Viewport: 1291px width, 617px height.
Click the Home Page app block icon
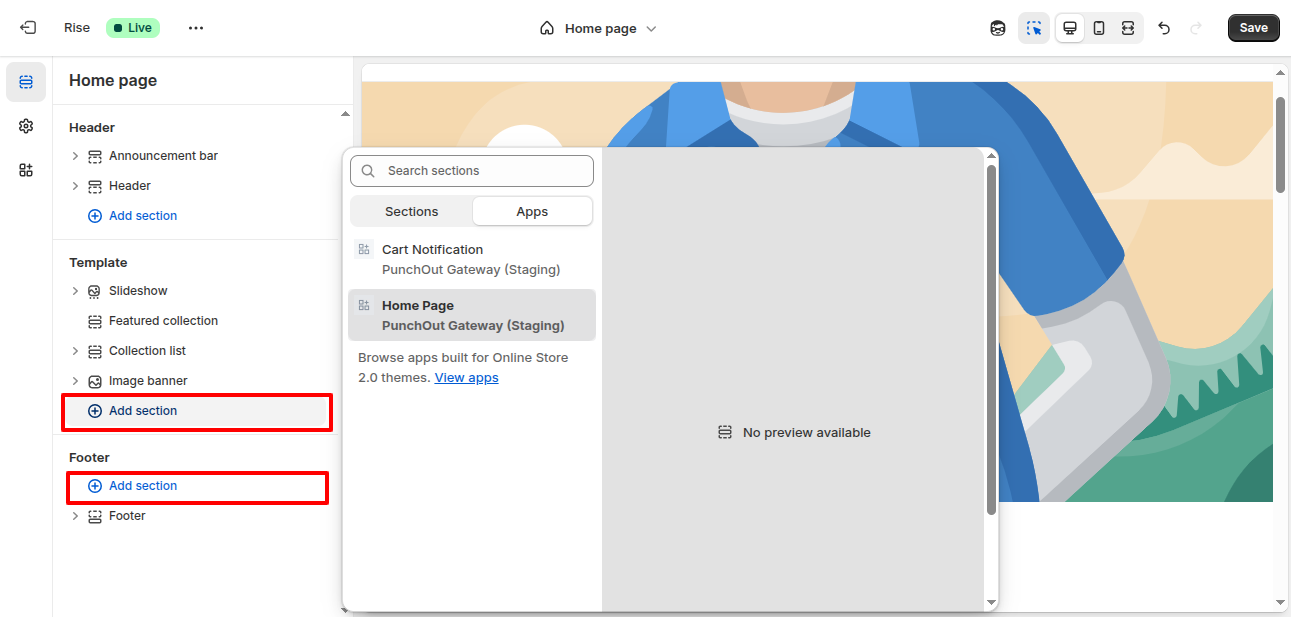click(x=364, y=306)
